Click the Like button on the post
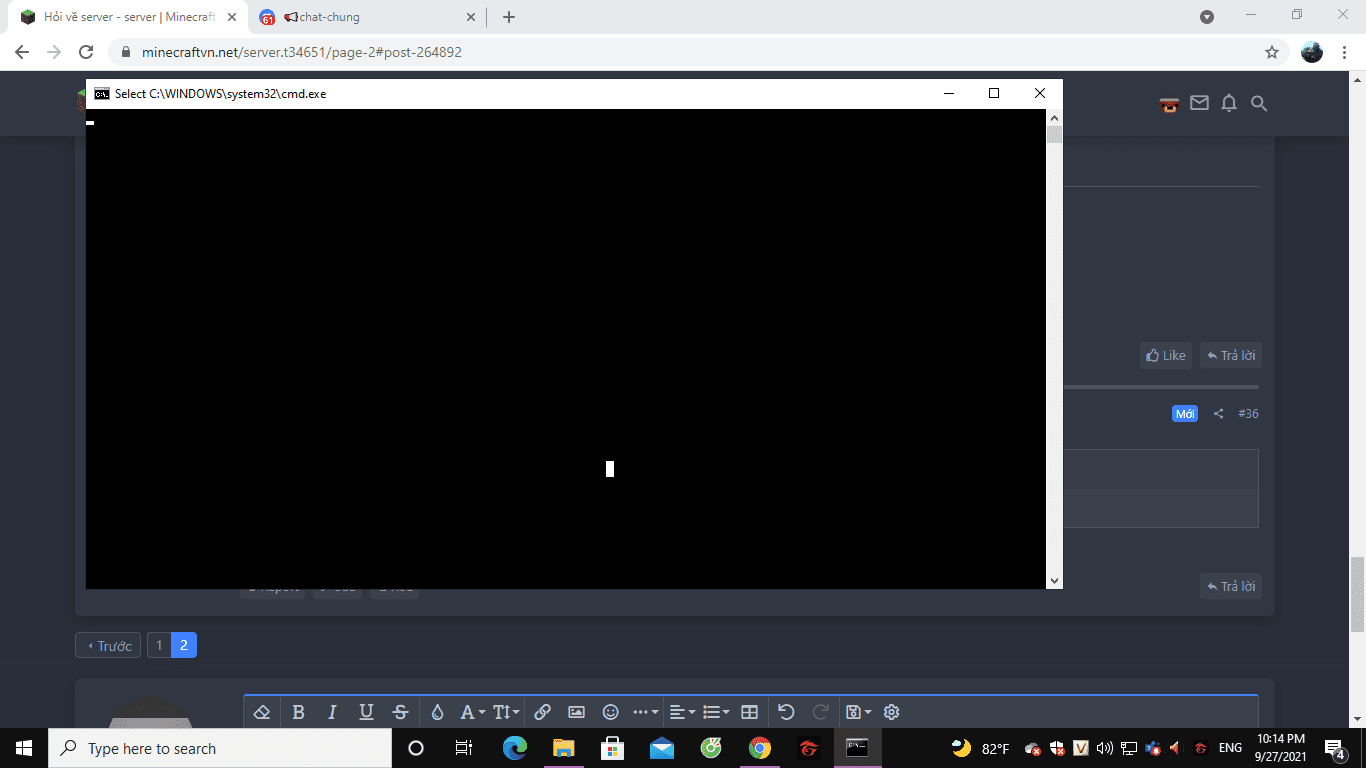1366x768 pixels. pyautogui.click(x=1166, y=355)
